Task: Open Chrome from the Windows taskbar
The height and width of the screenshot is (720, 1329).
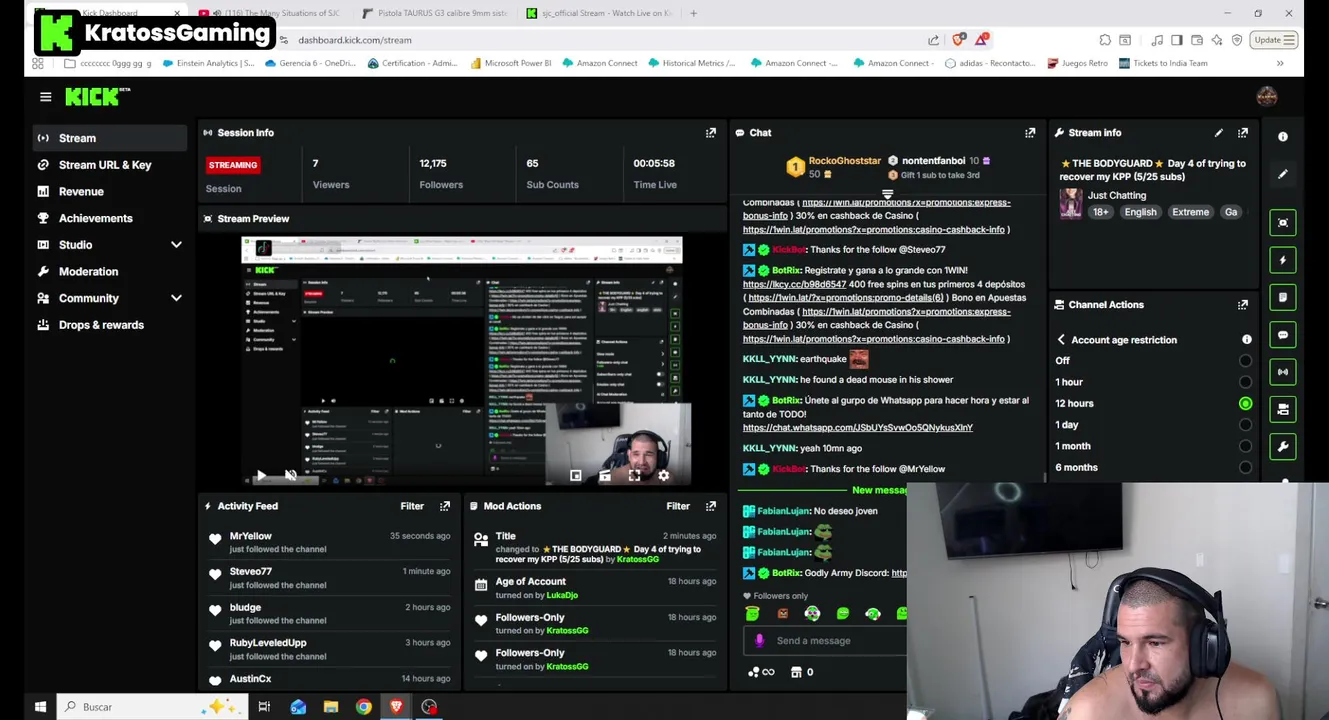Action: pyautogui.click(x=364, y=707)
